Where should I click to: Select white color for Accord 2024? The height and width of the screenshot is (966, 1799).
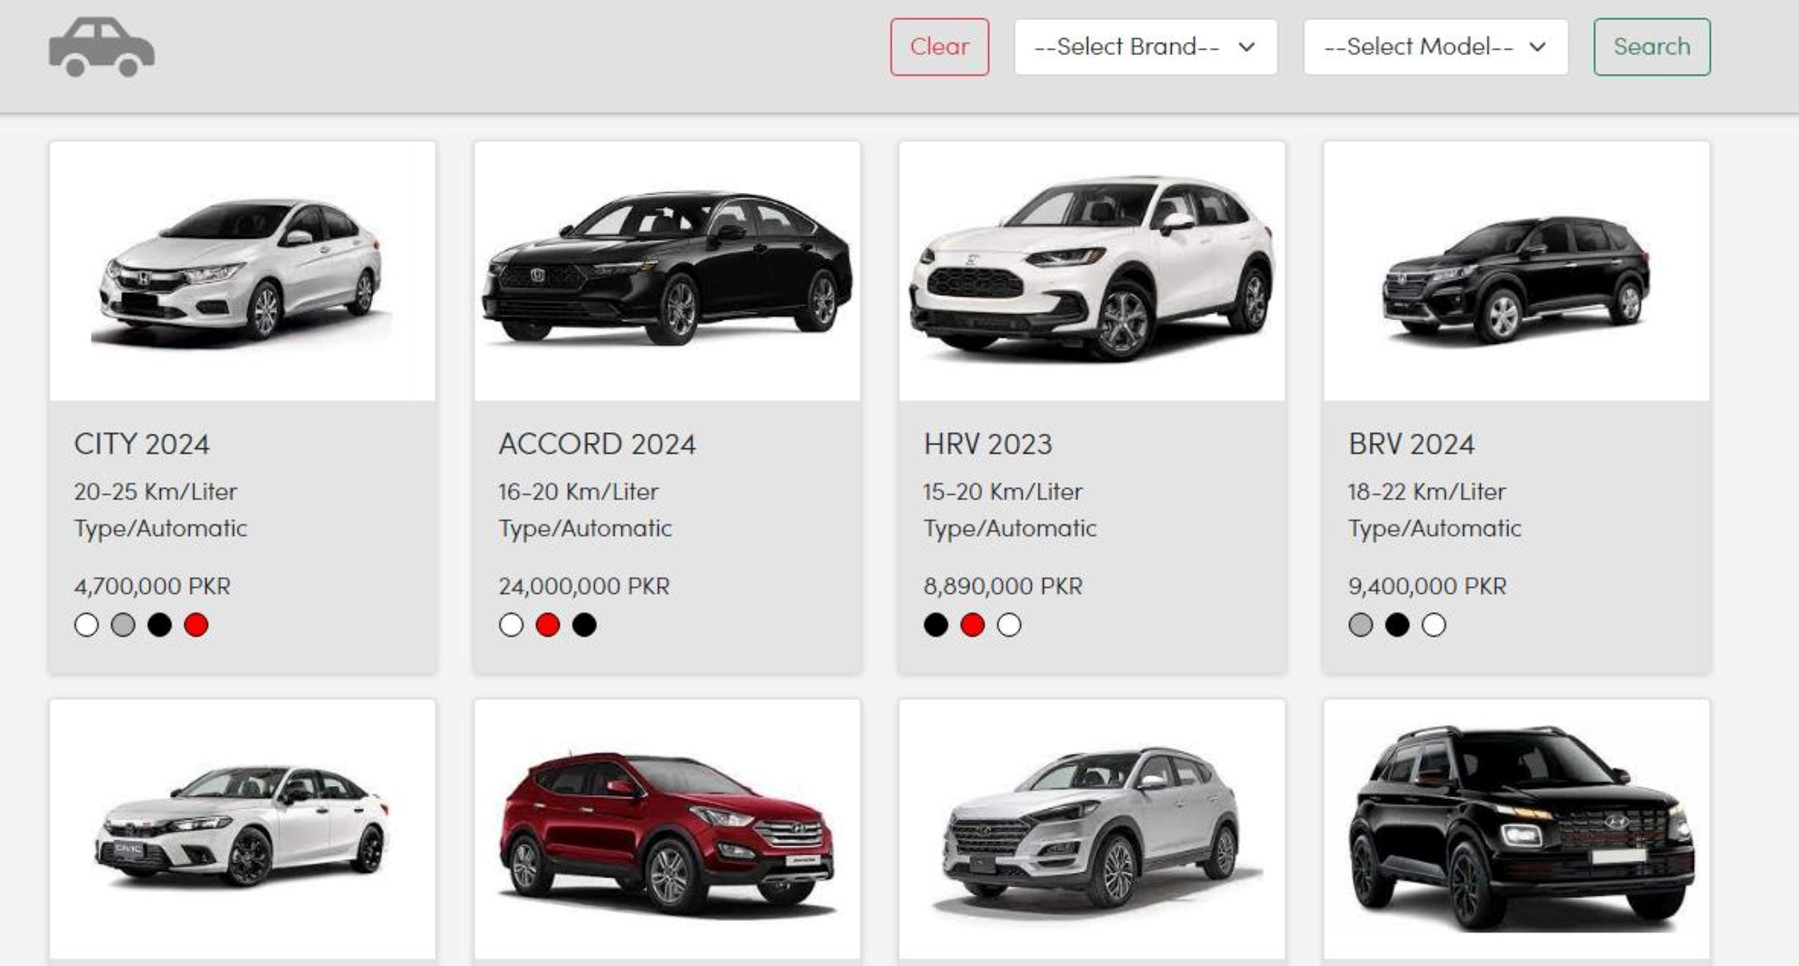511,625
